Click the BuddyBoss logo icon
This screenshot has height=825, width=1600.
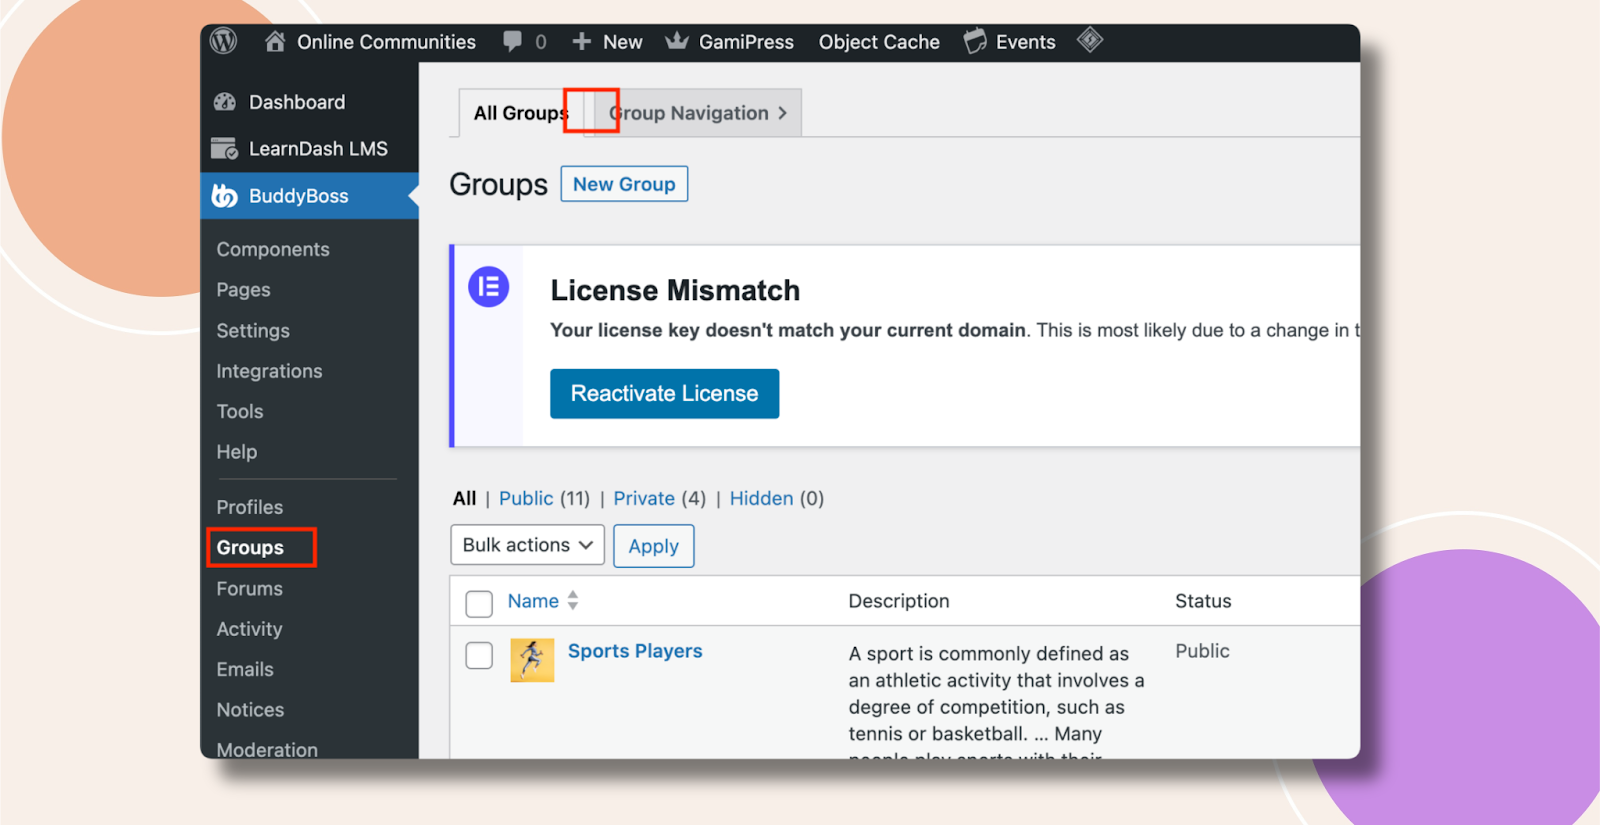[225, 196]
